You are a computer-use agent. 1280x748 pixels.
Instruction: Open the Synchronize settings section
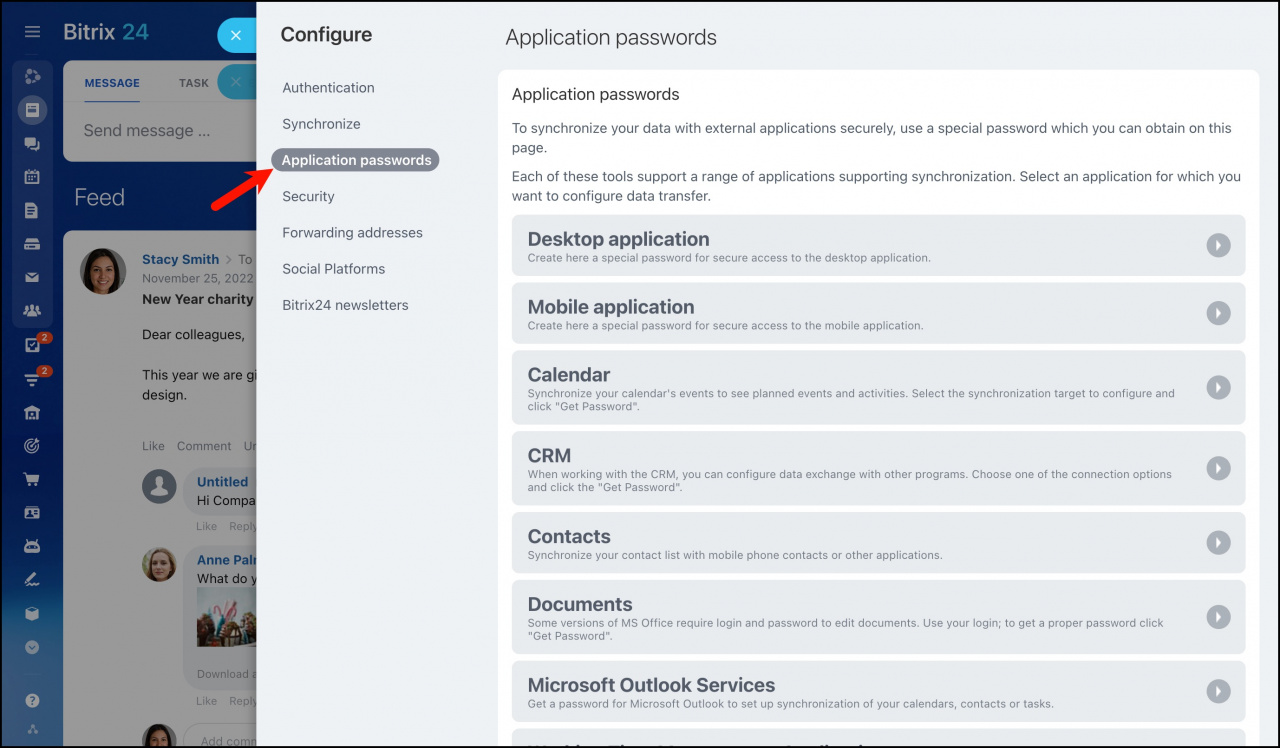[321, 124]
